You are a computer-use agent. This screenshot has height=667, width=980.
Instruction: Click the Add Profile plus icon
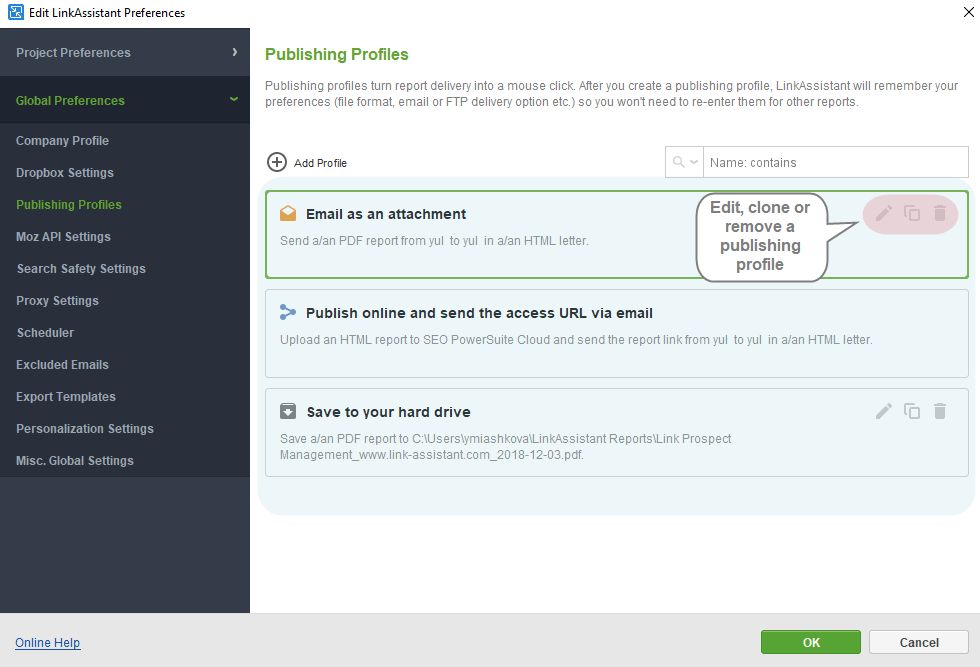pyautogui.click(x=276, y=162)
